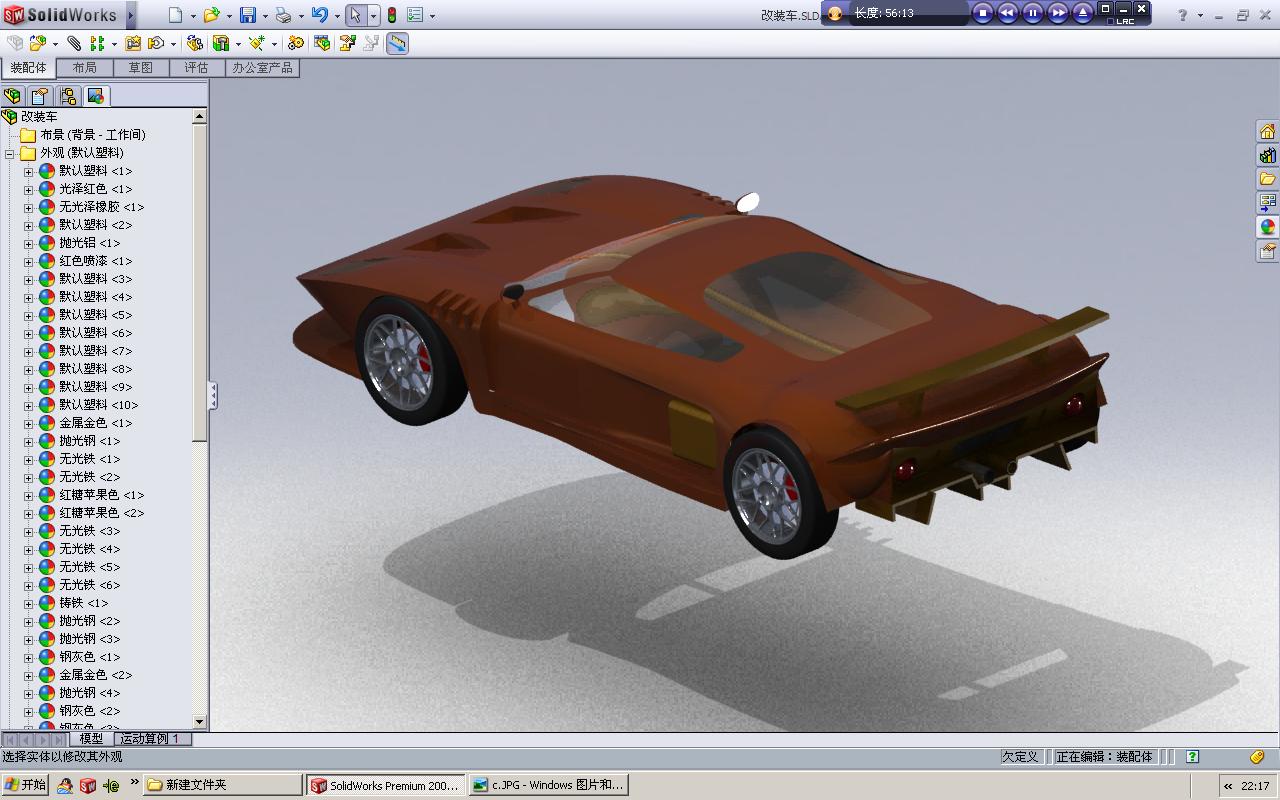Switch to the 草图 command tab
This screenshot has height=800, width=1280.
(141, 68)
